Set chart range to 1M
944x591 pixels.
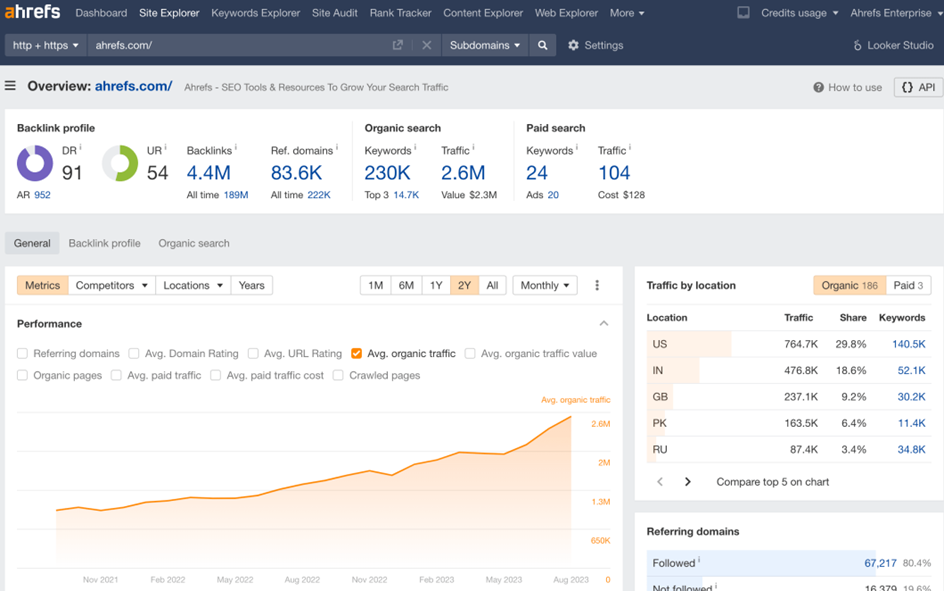(x=376, y=285)
